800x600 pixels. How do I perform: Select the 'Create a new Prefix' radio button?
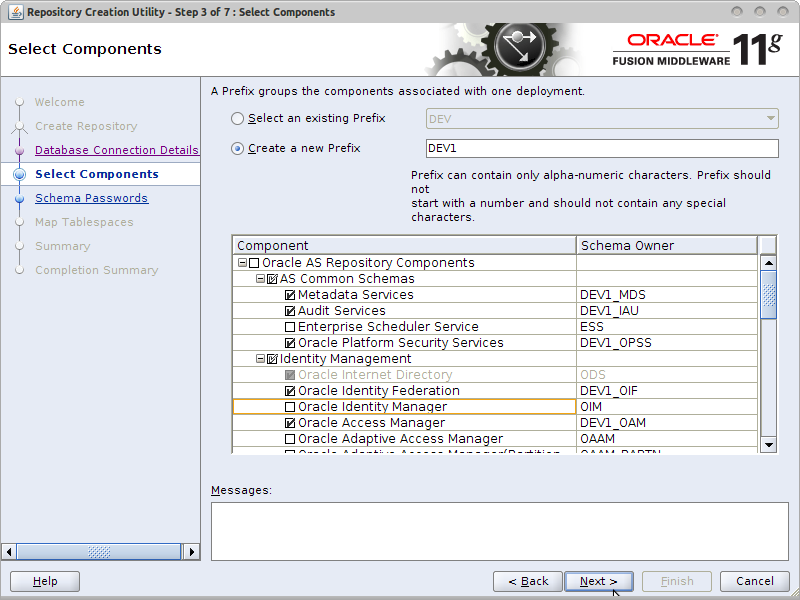pyautogui.click(x=237, y=148)
